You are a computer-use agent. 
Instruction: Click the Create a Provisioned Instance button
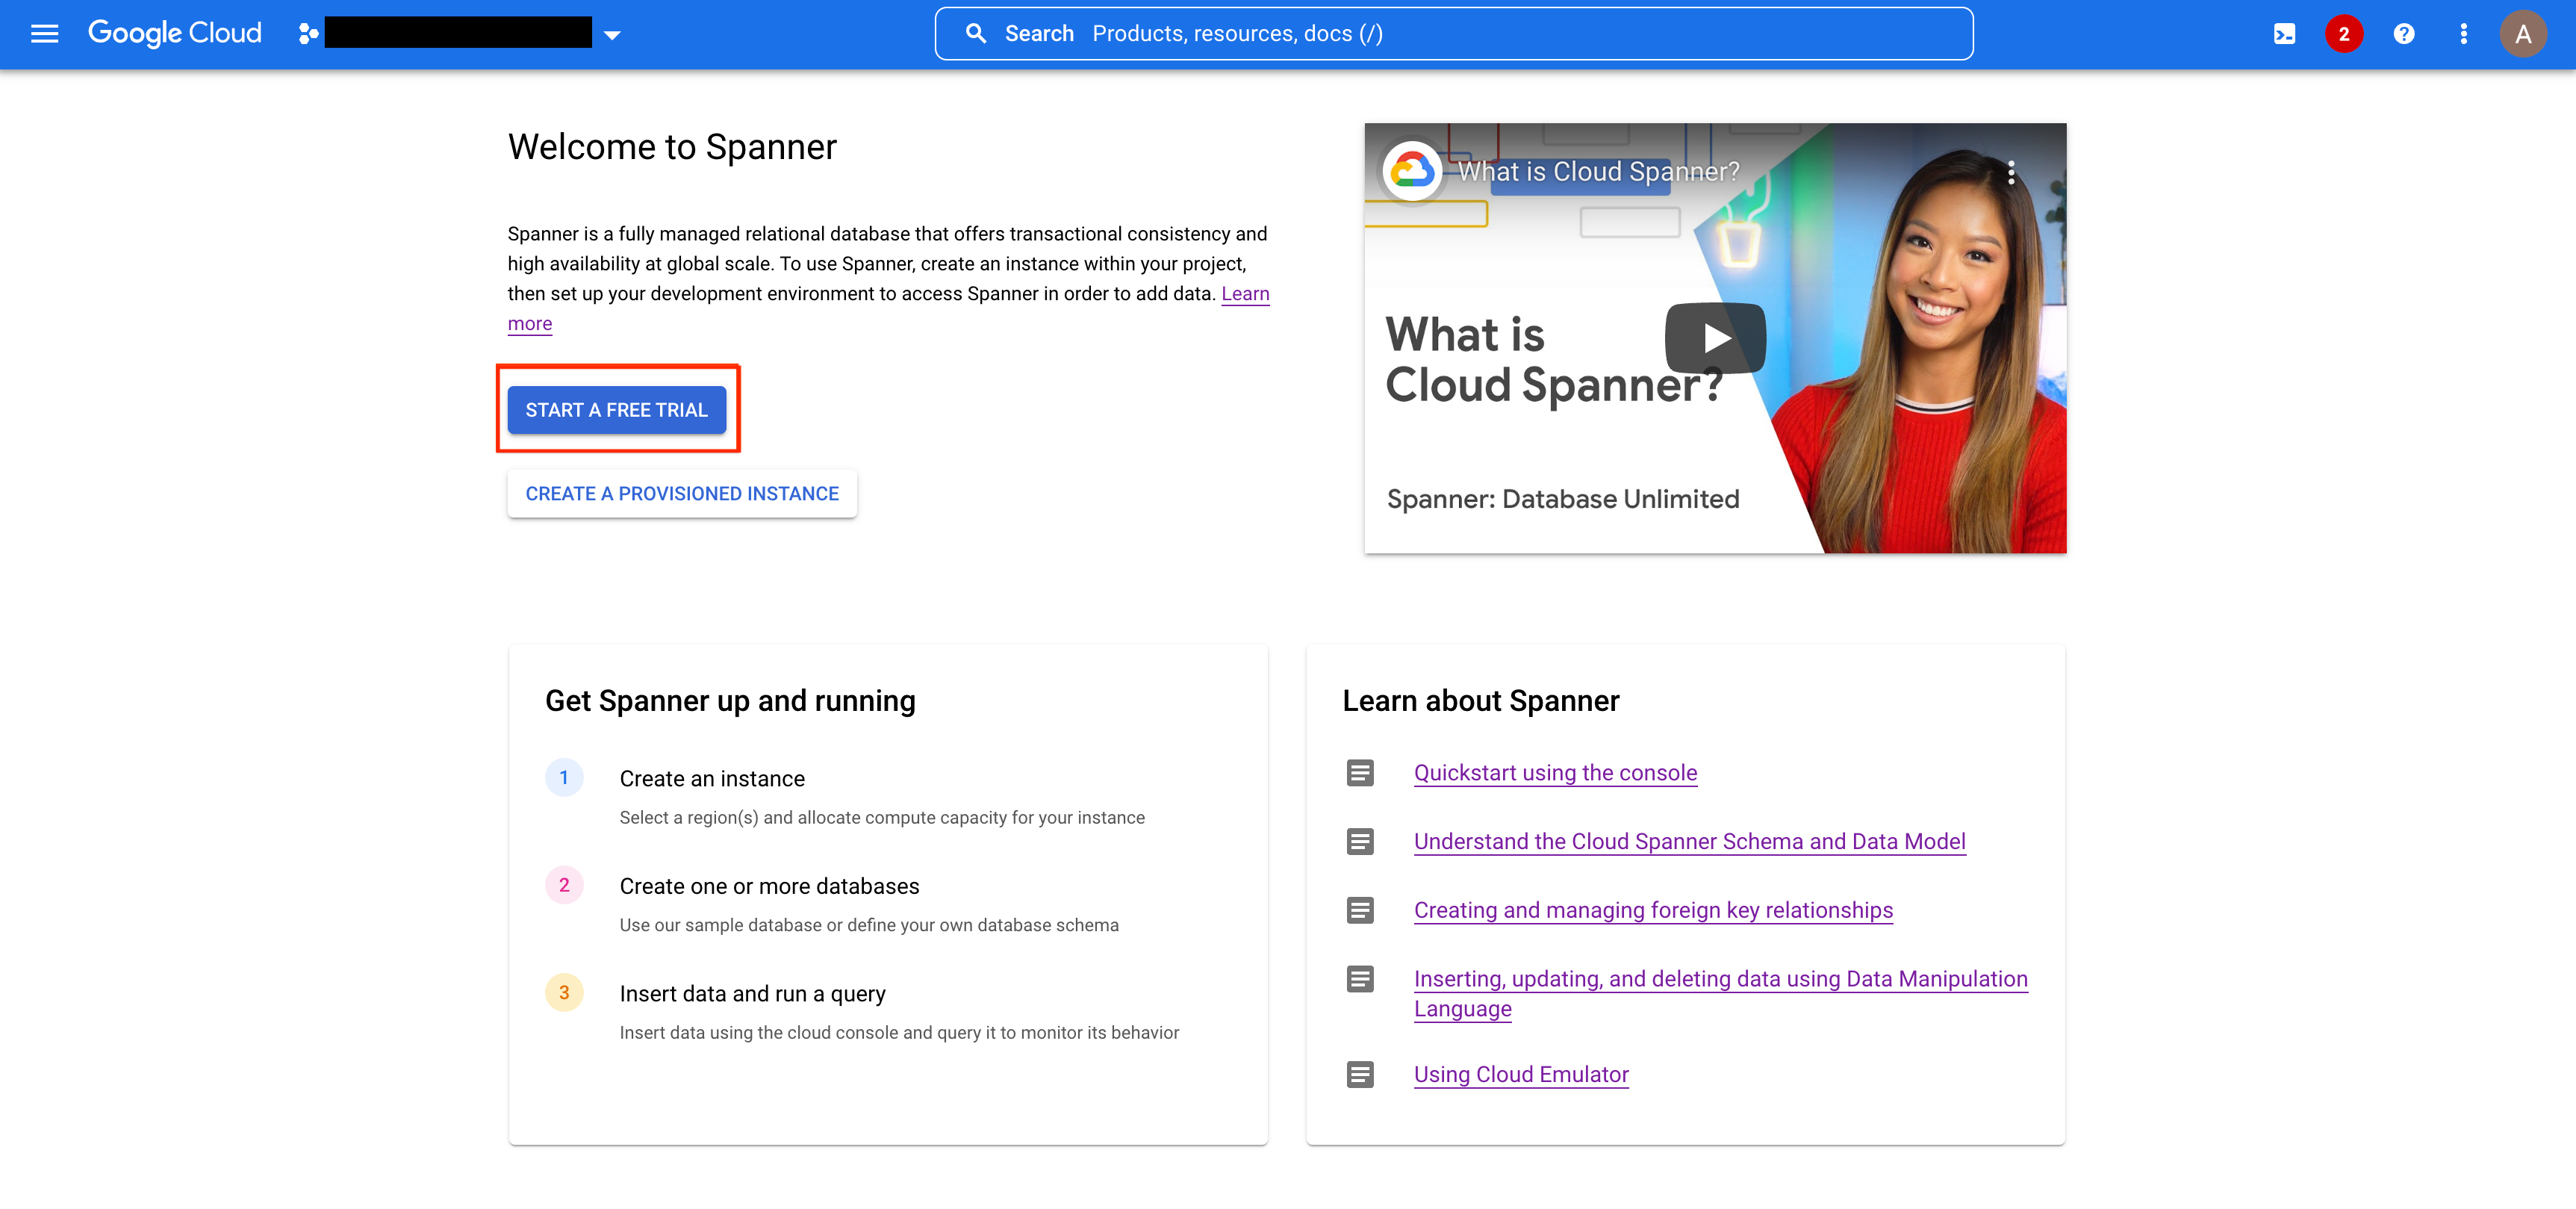(682, 491)
